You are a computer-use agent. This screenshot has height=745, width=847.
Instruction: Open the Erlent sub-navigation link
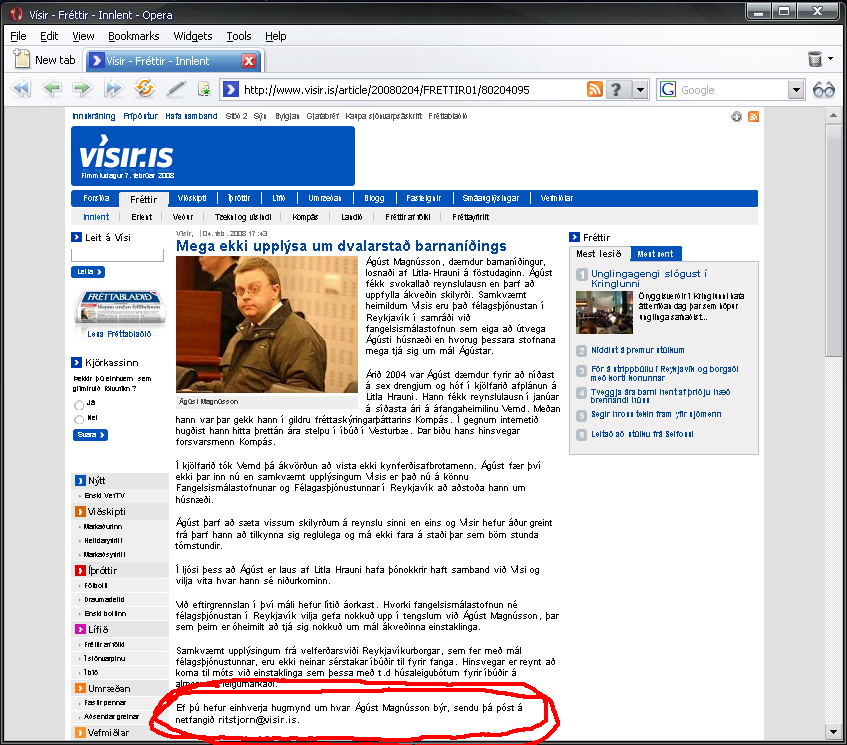(142, 217)
